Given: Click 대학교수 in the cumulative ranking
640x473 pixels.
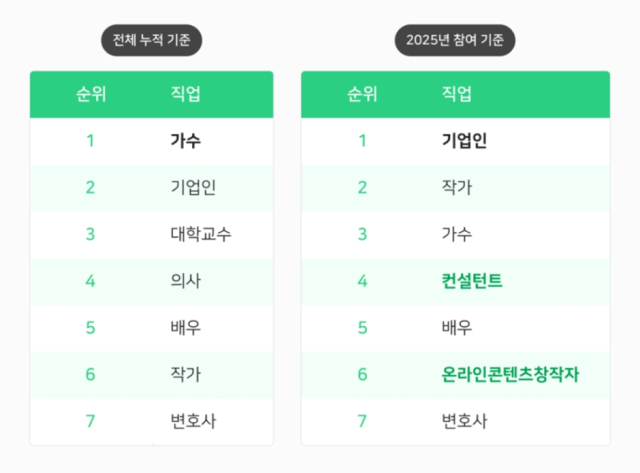Looking at the screenshot, I should pos(202,234).
